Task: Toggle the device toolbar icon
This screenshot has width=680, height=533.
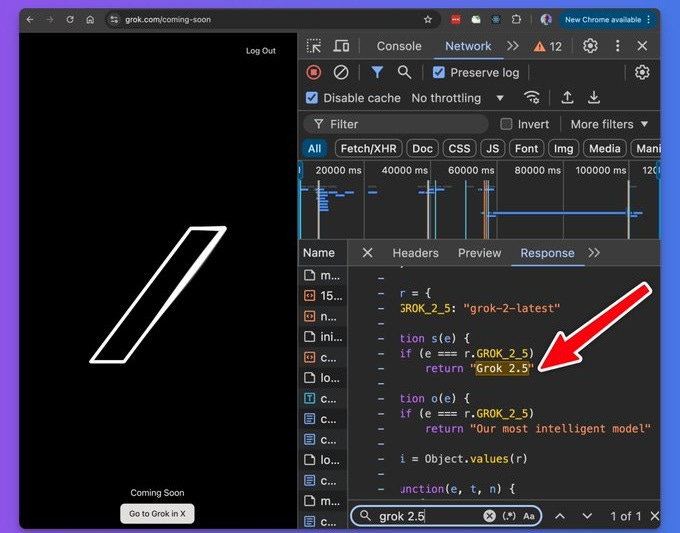Action: 341,46
